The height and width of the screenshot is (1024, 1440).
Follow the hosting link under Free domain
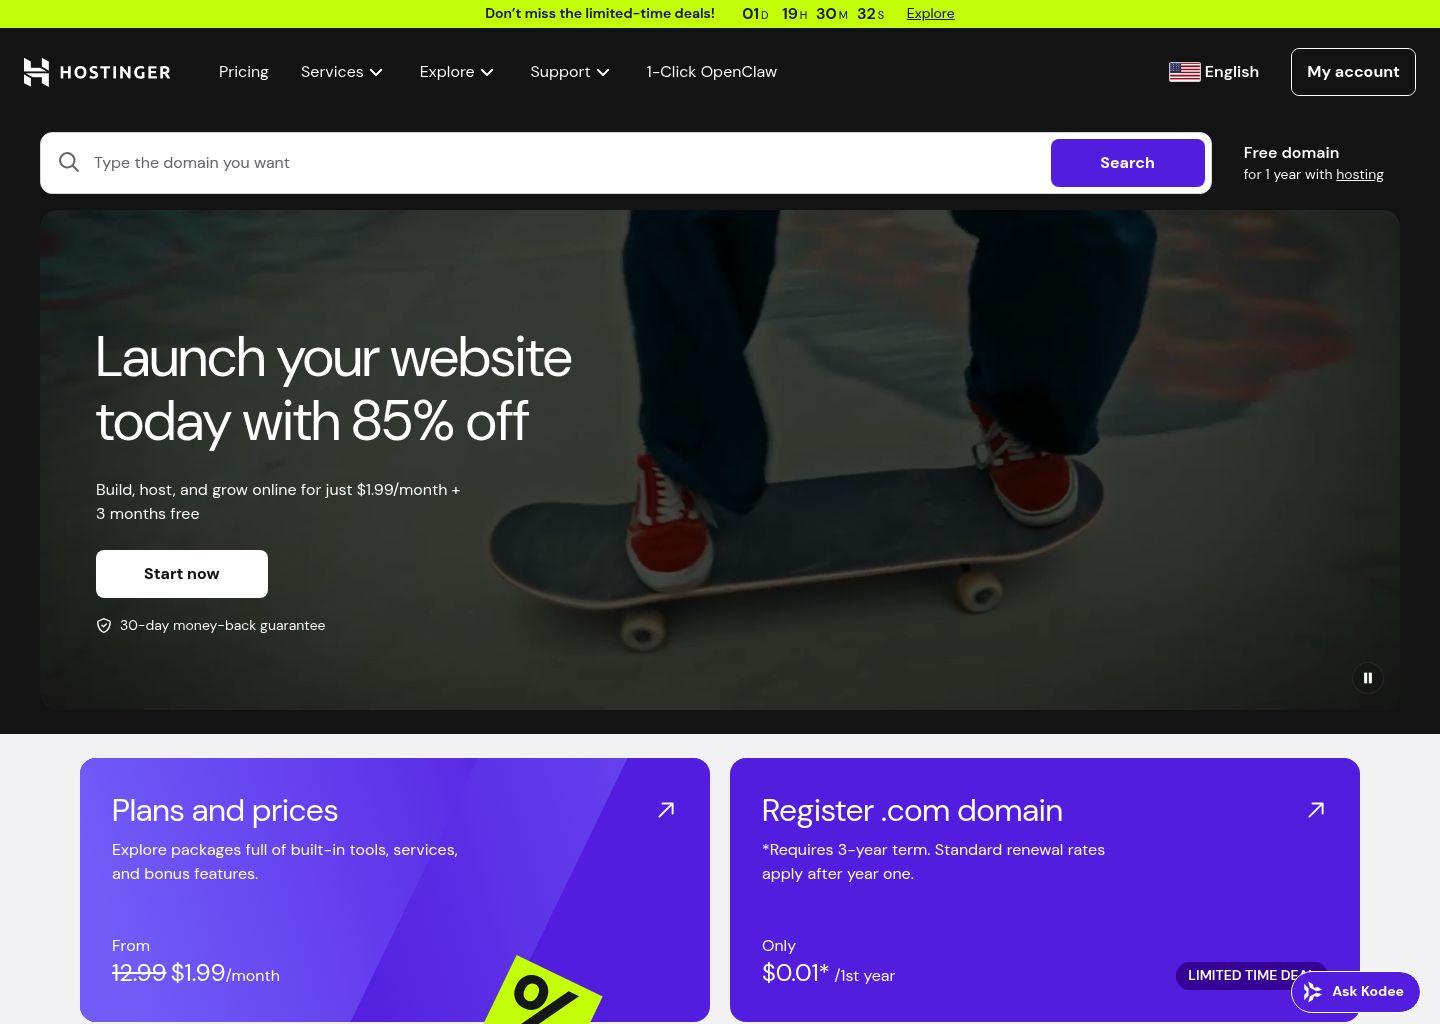(1360, 174)
